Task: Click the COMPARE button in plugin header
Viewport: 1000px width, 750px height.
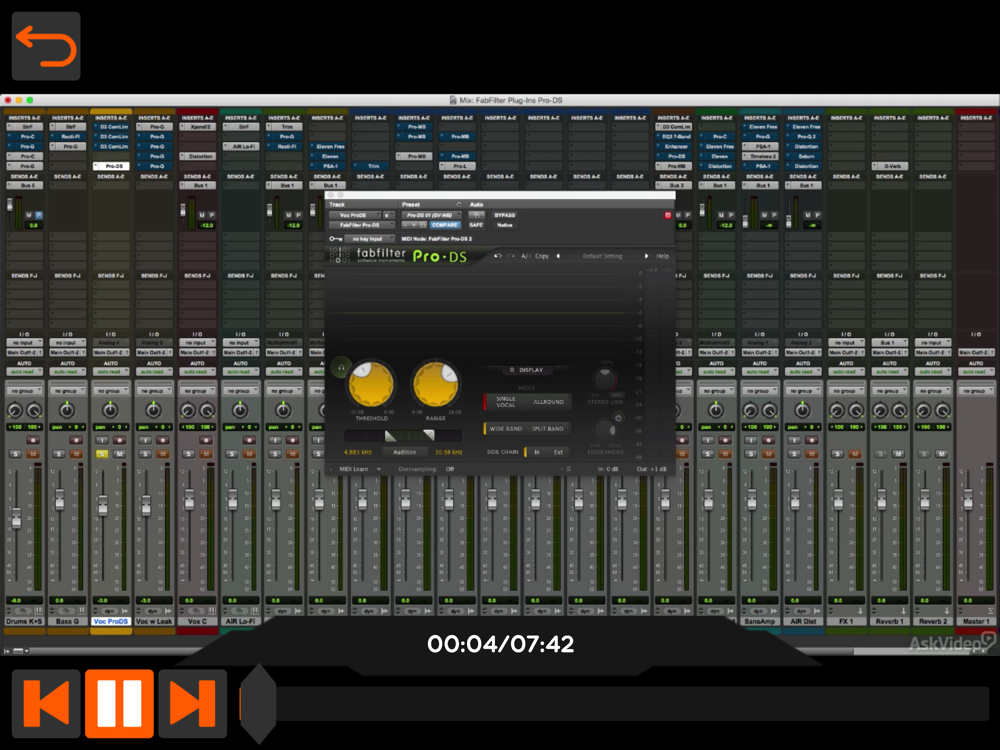Action: click(445, 224)
